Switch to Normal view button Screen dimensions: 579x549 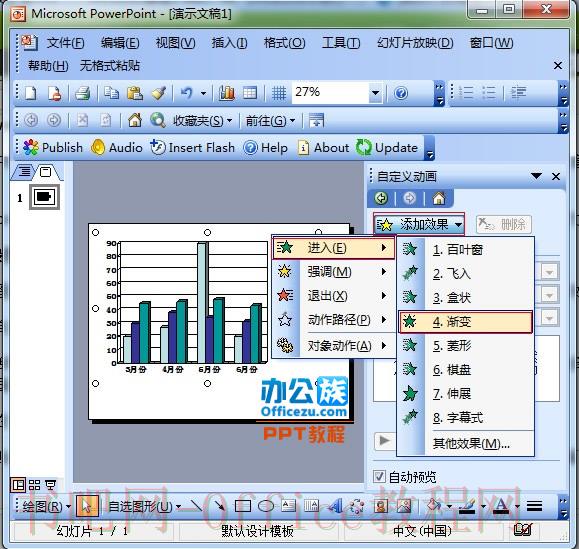(18, 485)
